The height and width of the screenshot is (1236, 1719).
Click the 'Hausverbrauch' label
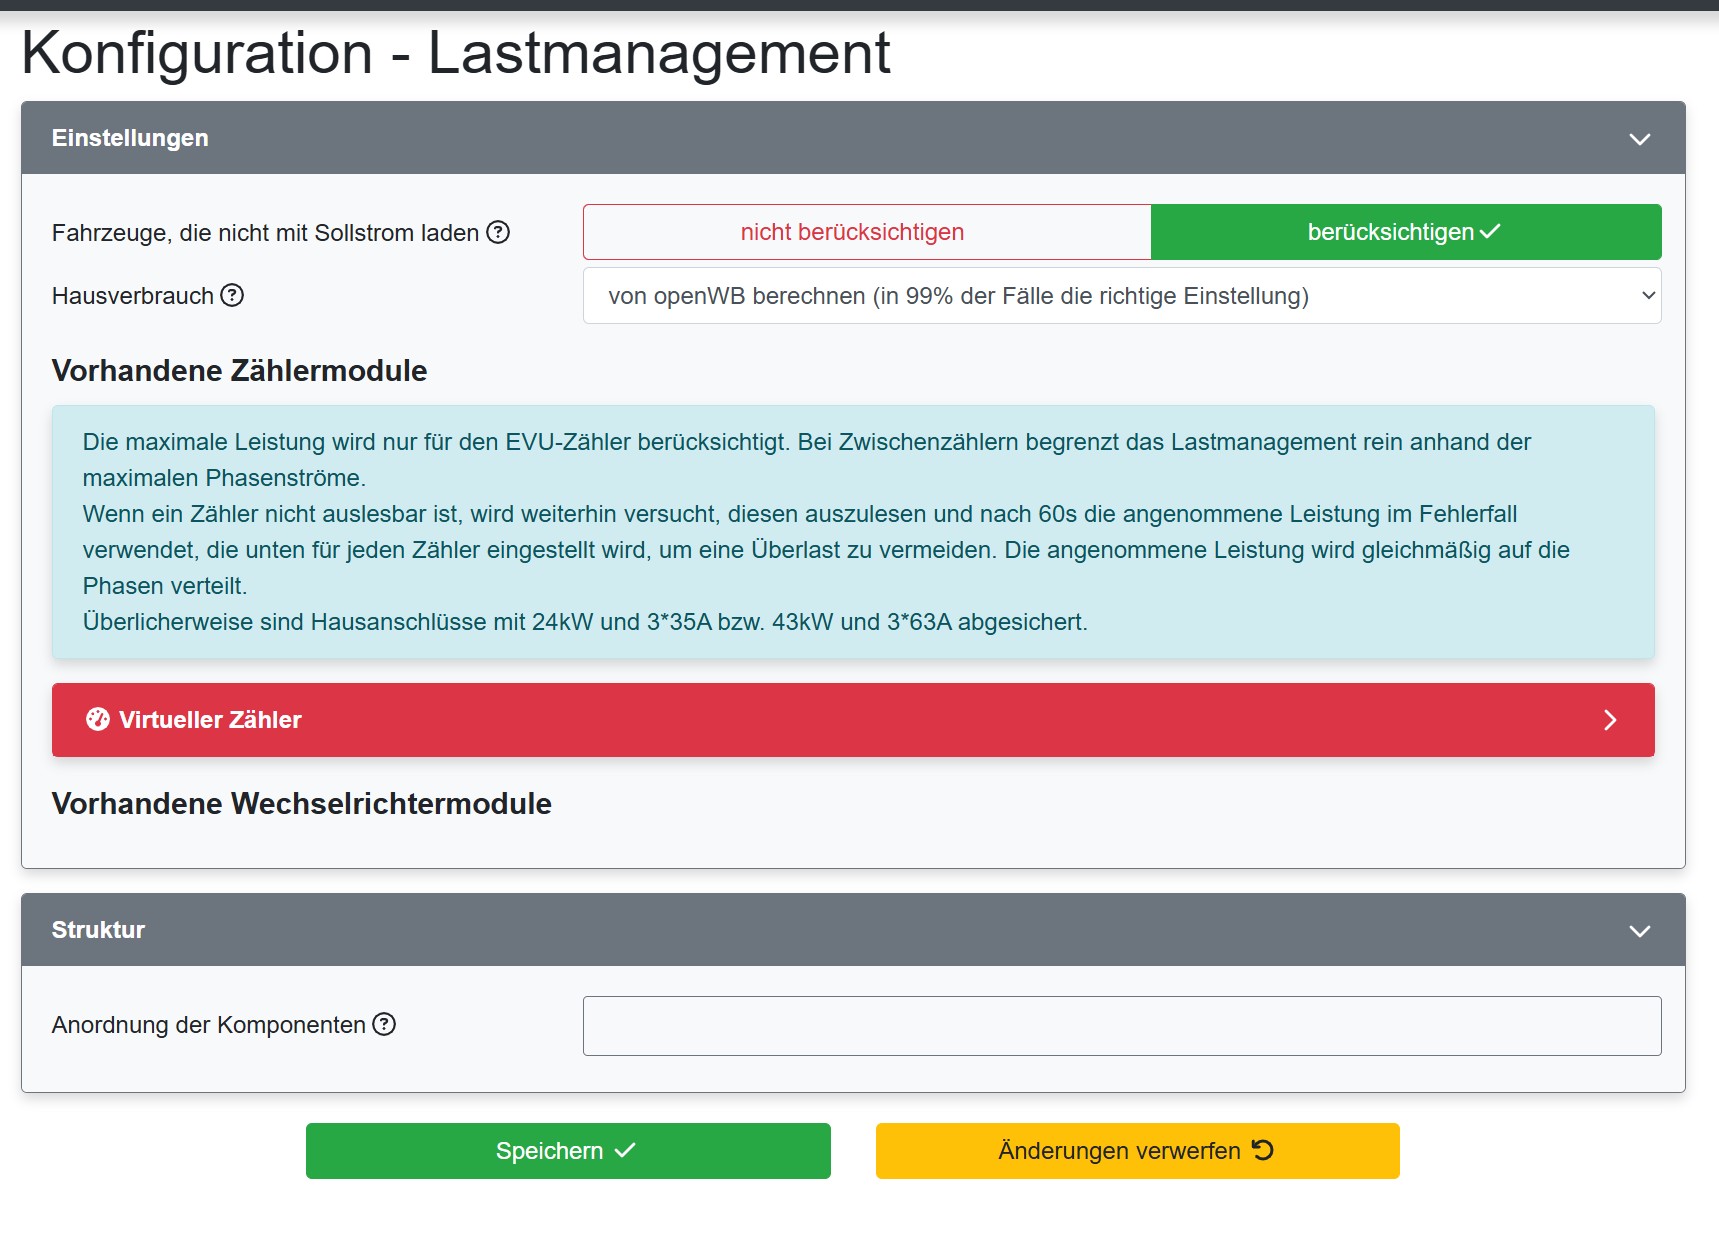point(133,296)
